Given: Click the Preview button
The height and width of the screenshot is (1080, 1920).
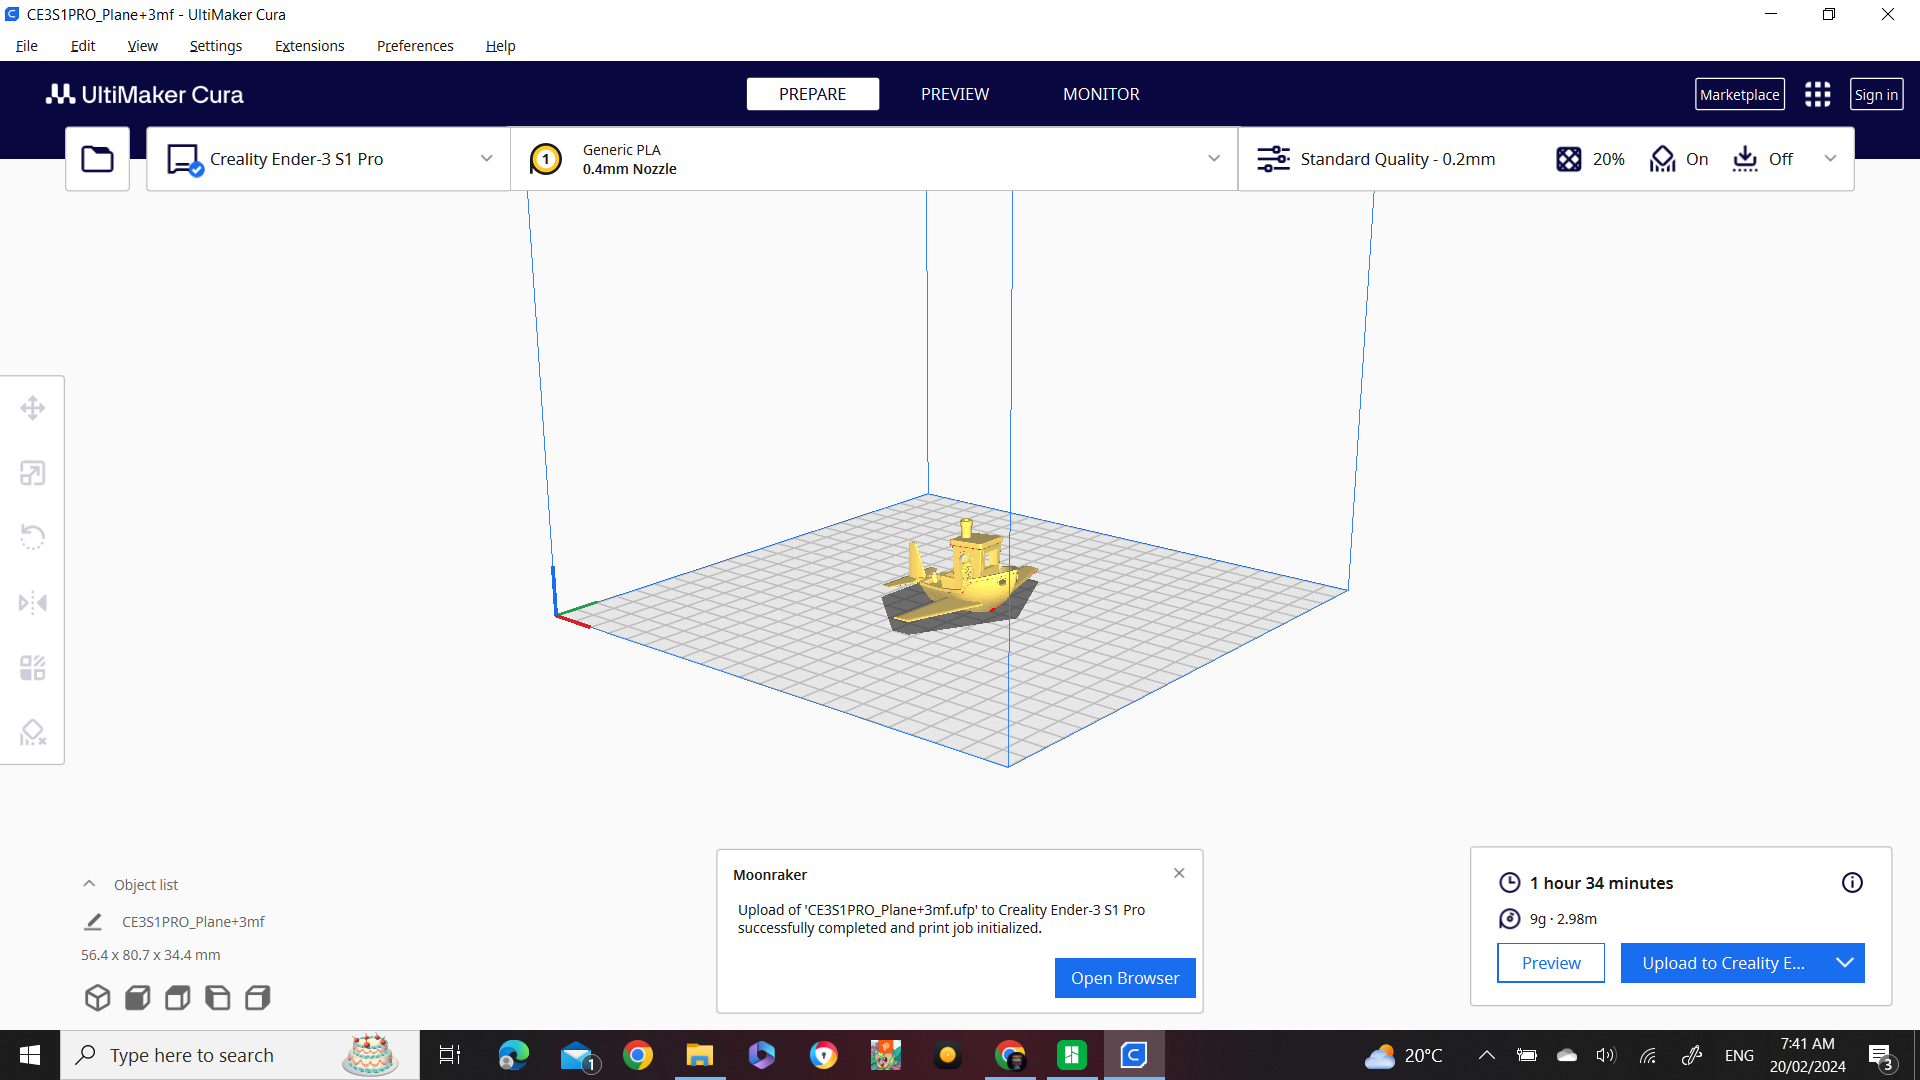Looking at the screenshot, I should (x=1551, y=963).
